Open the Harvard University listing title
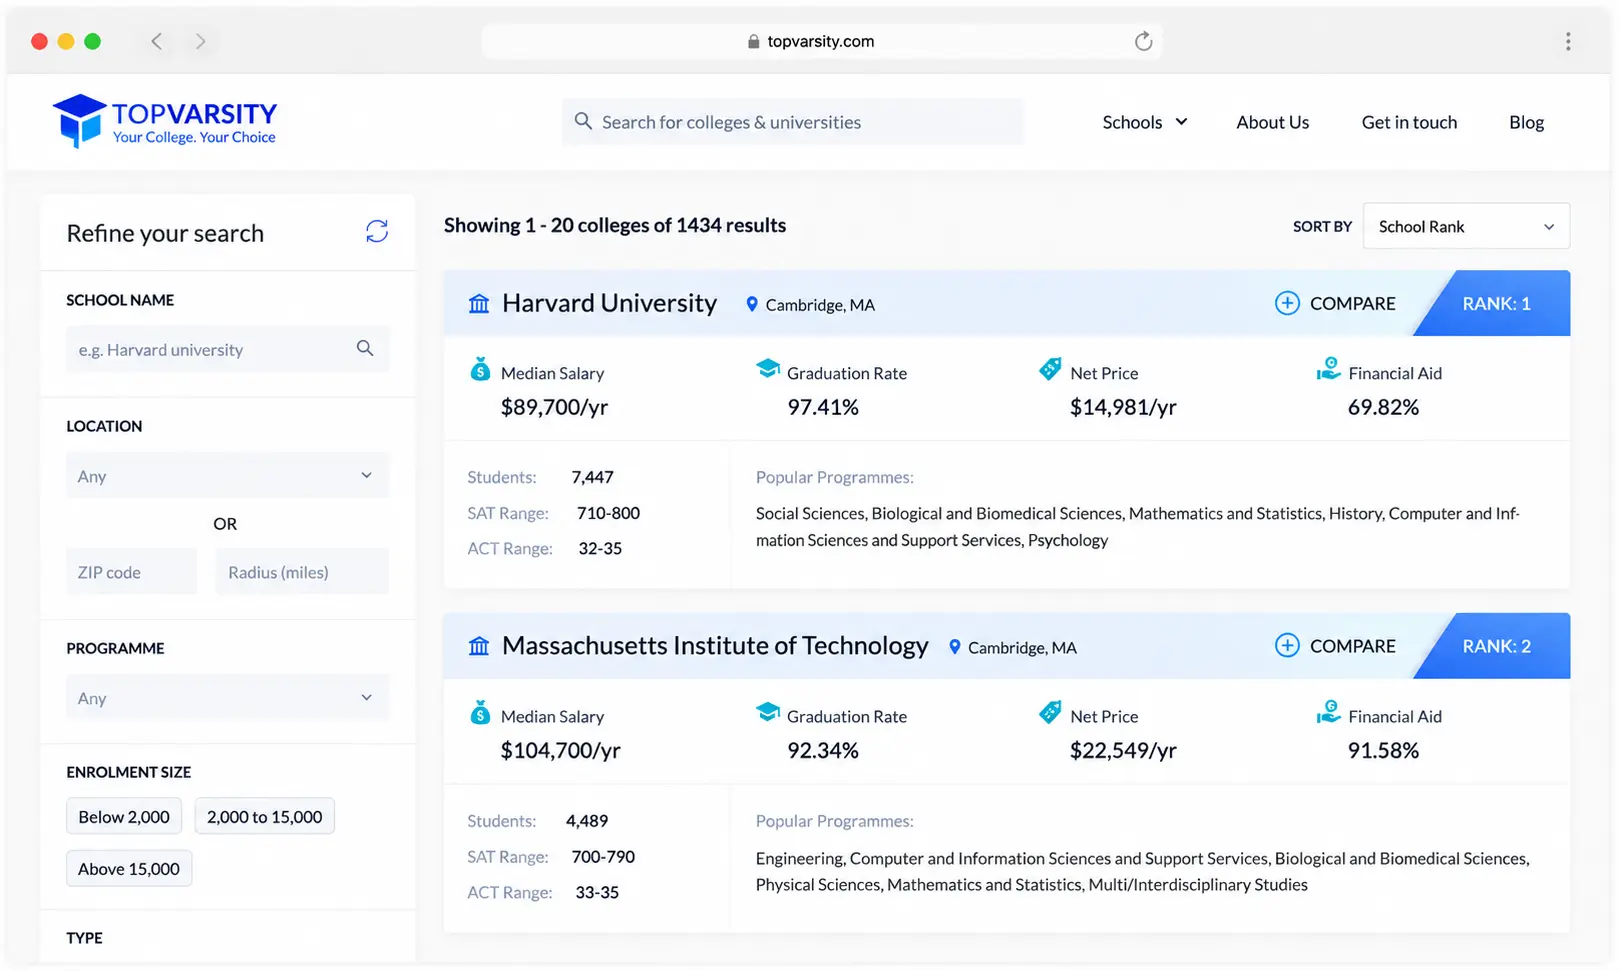 tap(609, 303)
